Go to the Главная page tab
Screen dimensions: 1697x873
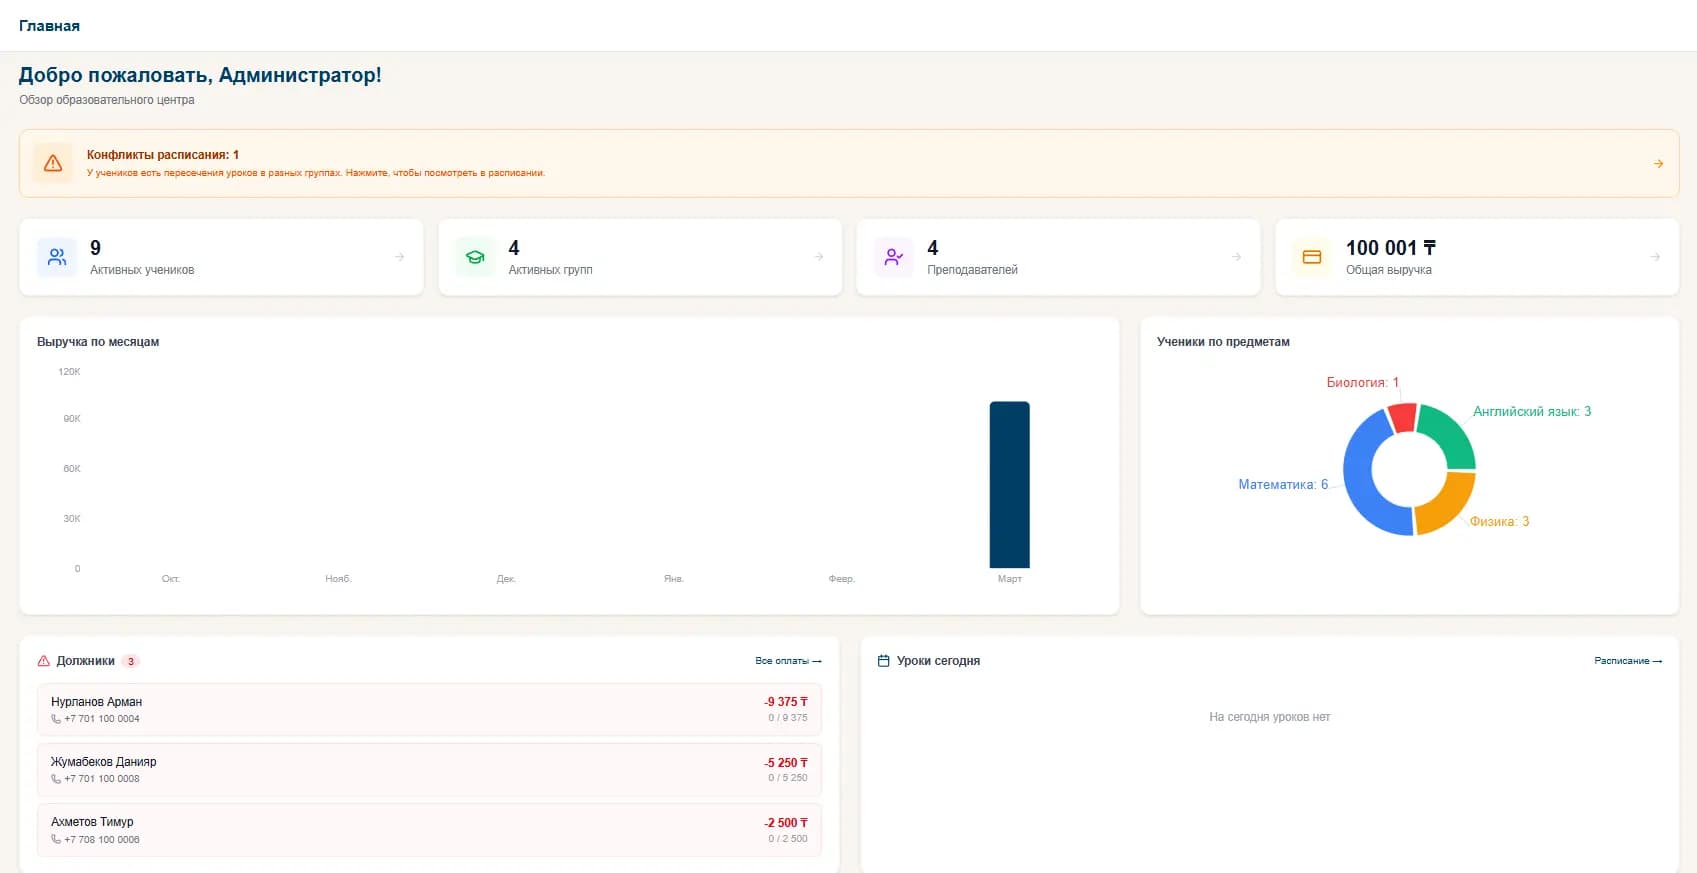coord(49,26)
